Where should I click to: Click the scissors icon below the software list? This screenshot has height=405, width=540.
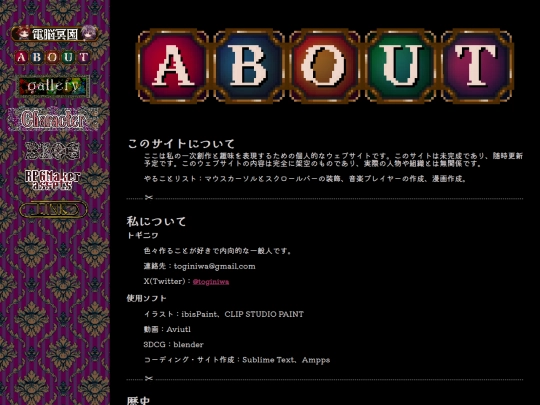[x=148, y=378]
